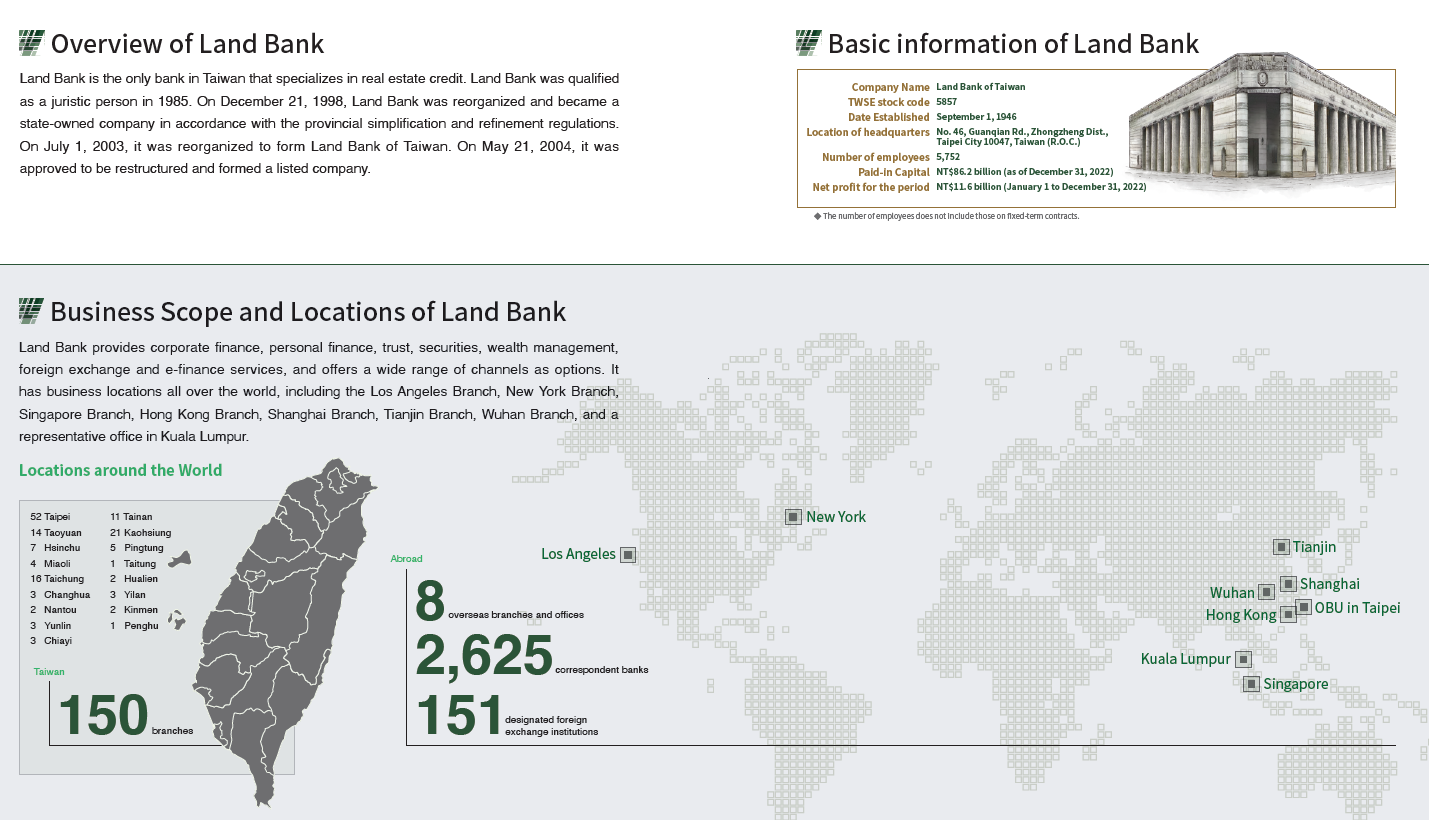Viewport: 1429px width, 820px height.
Task: Click the logo beside Business Scope heading
Action: pos(32,311)
